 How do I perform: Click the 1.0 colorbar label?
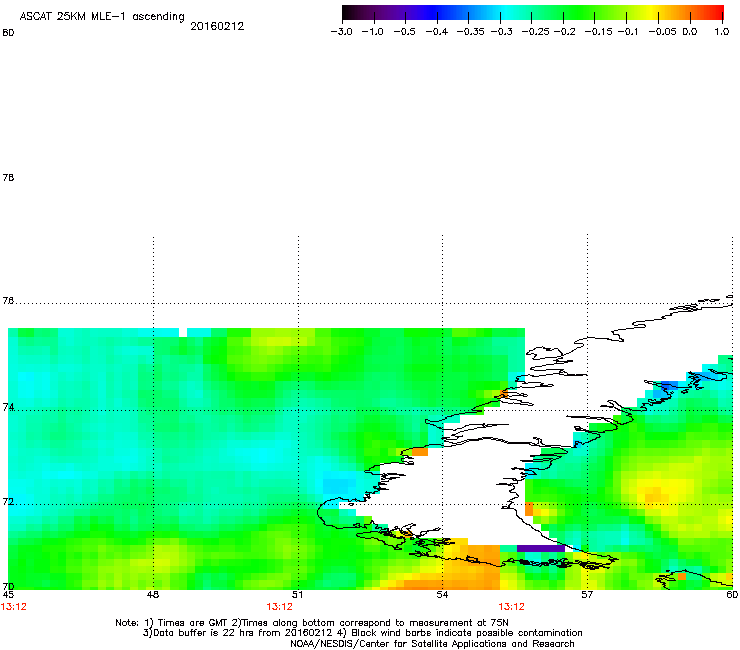[722, 32]
